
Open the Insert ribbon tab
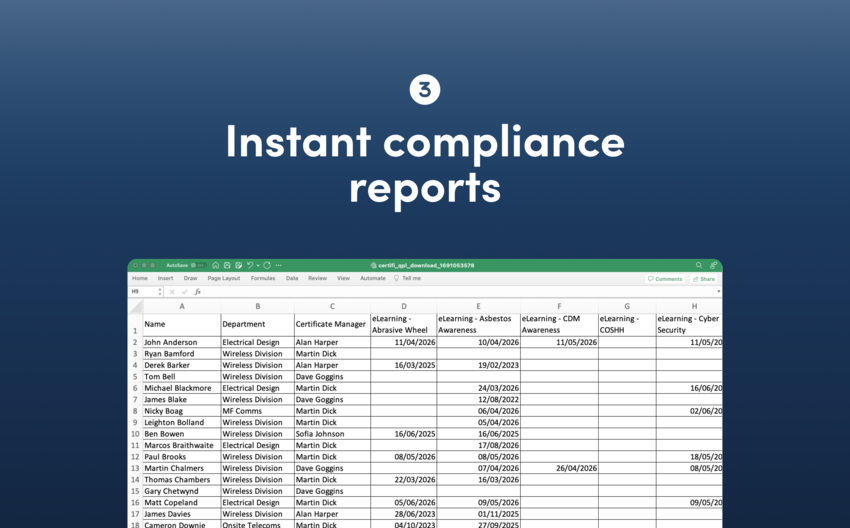pos(165,279)
